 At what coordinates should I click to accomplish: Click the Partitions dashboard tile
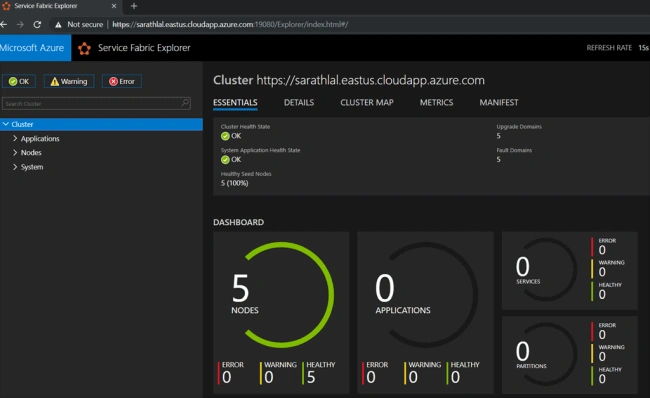(x=570, y=355)
